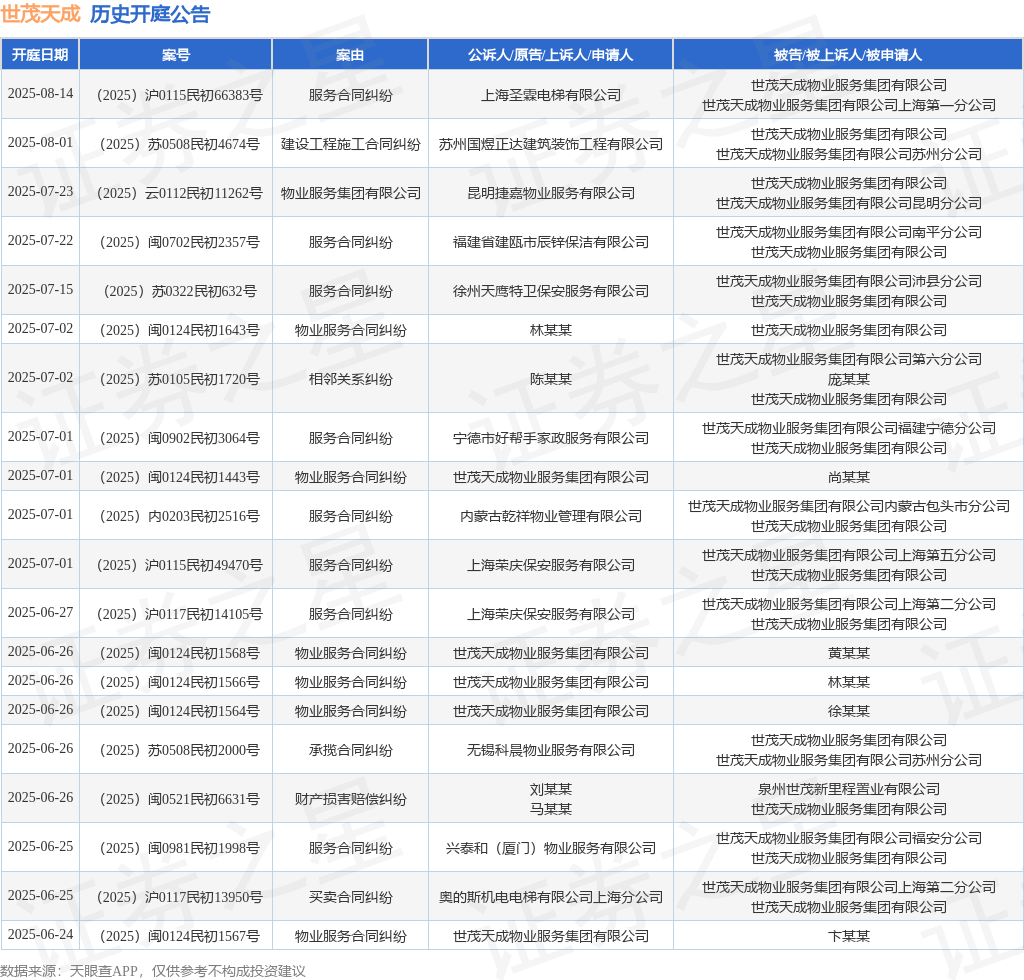Select defendant 泉州世茂新里程置业有限公司
This screenshot has height=980, width=1024.
(x=848, y=789)
